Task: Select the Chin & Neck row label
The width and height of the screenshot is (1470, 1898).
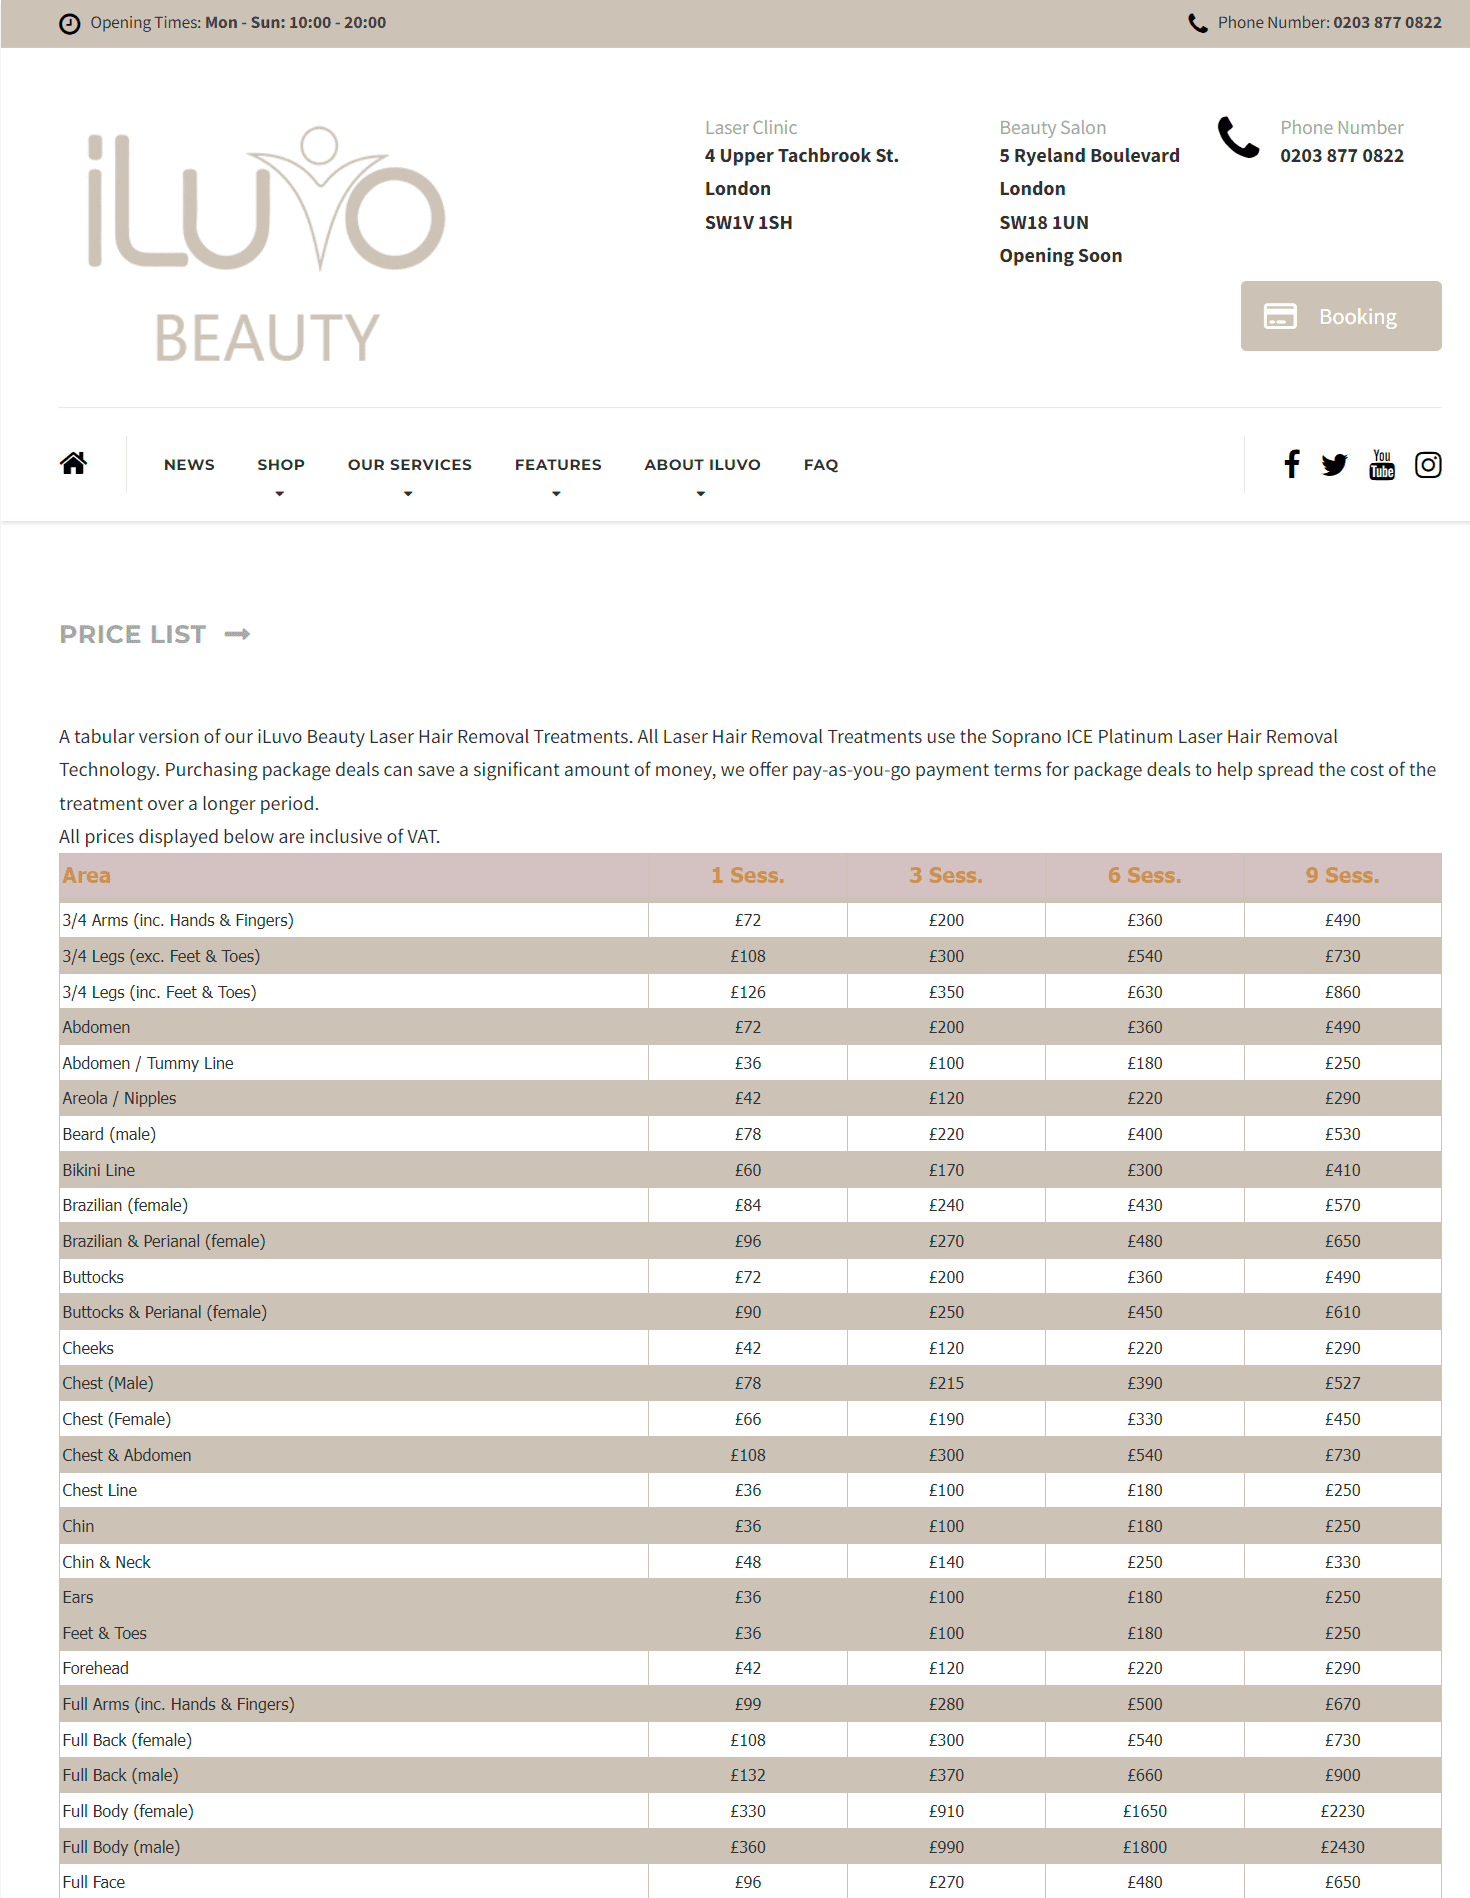Action: 106,1562
